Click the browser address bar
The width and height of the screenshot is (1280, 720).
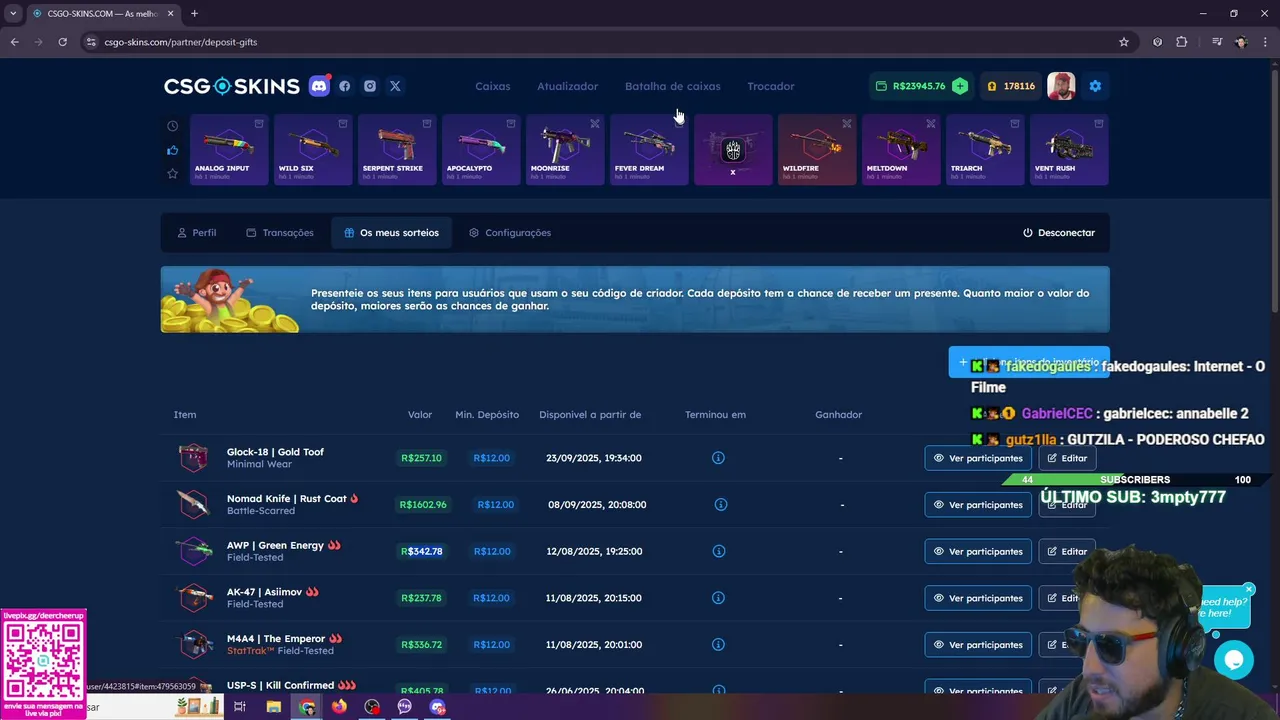[x=600, y=42]
